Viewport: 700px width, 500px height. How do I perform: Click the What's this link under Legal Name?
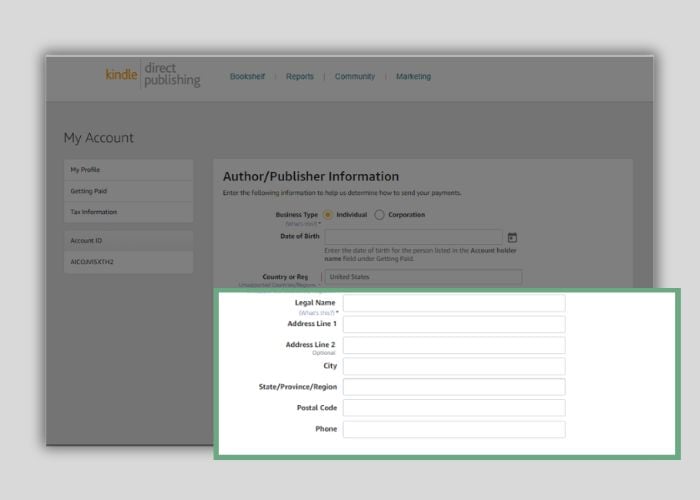click(317, 313)
